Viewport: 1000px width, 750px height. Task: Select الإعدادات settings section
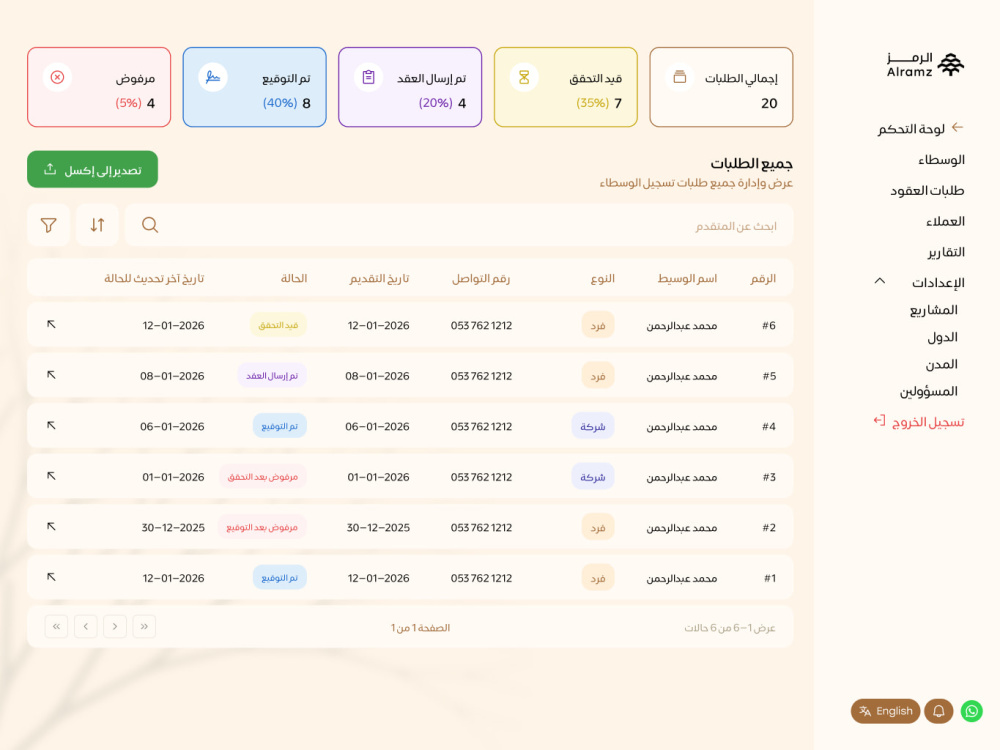[x=938, y=283]
